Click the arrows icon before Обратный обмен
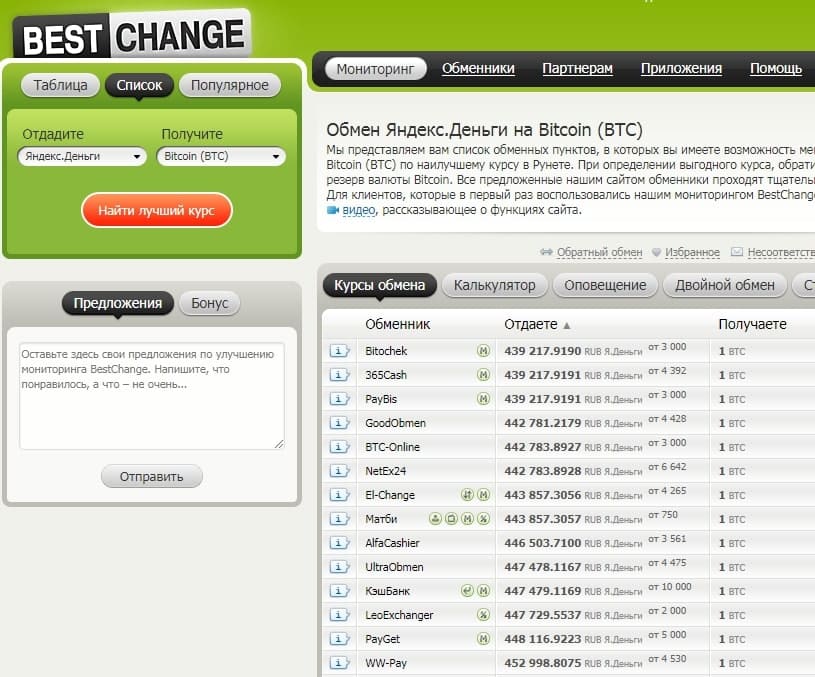 click(x=546, y=253)
